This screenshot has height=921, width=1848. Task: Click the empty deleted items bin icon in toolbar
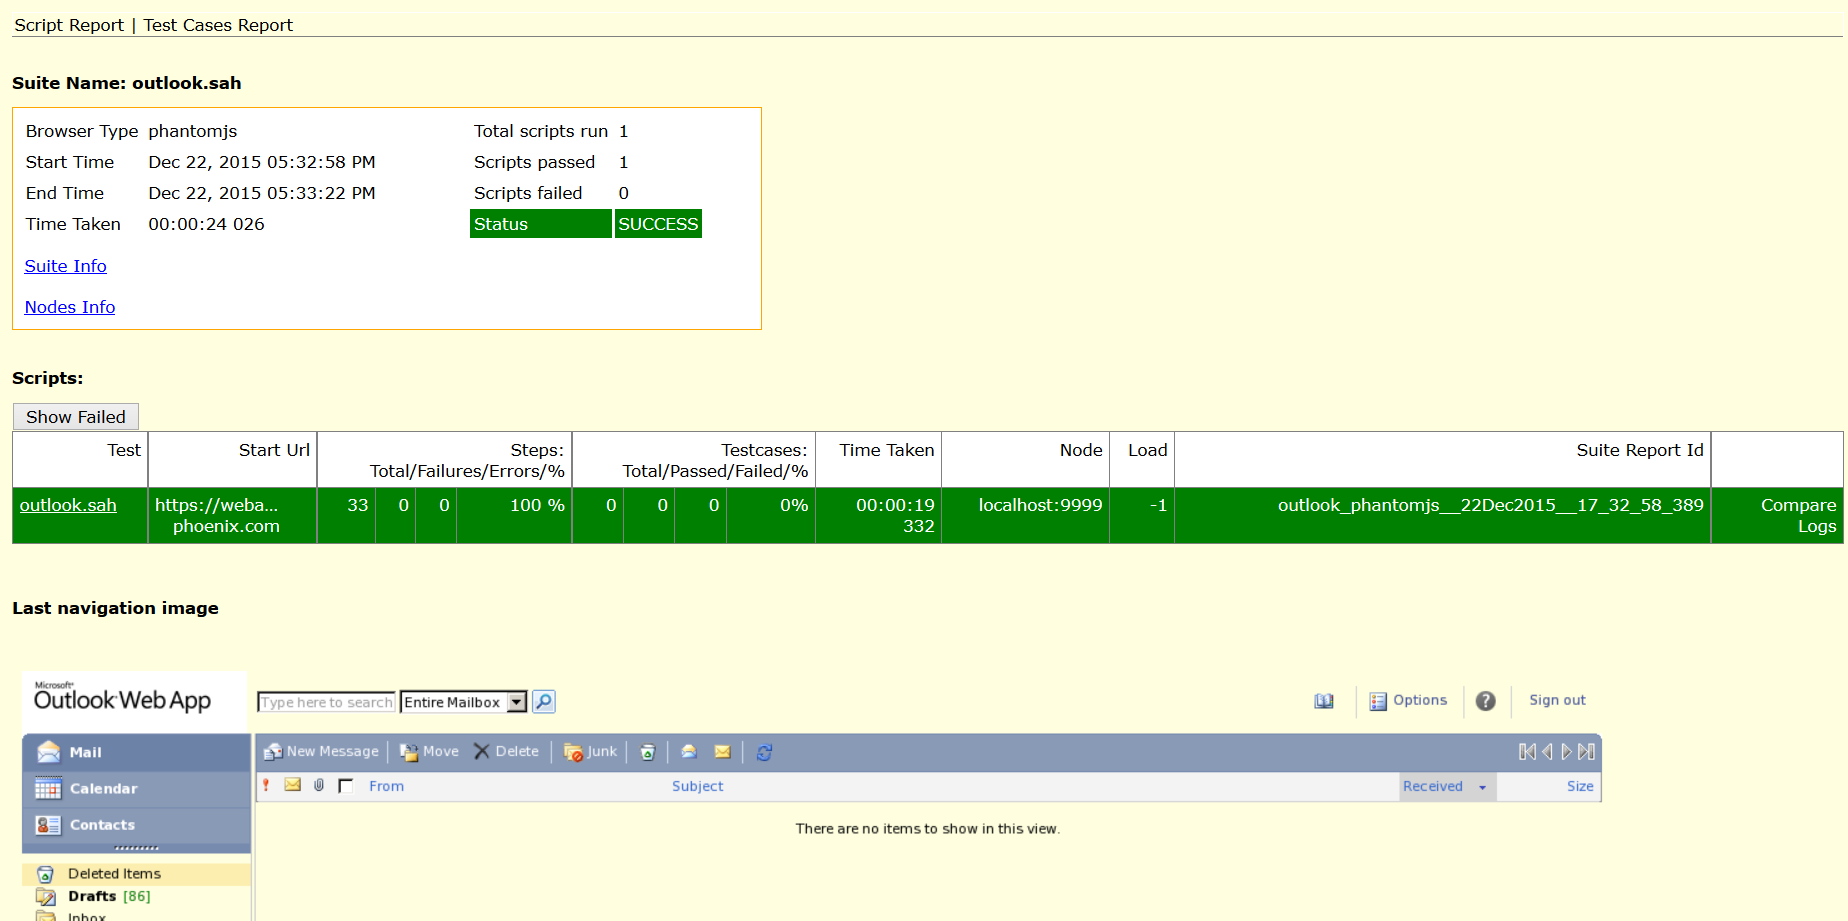(648, 752)
